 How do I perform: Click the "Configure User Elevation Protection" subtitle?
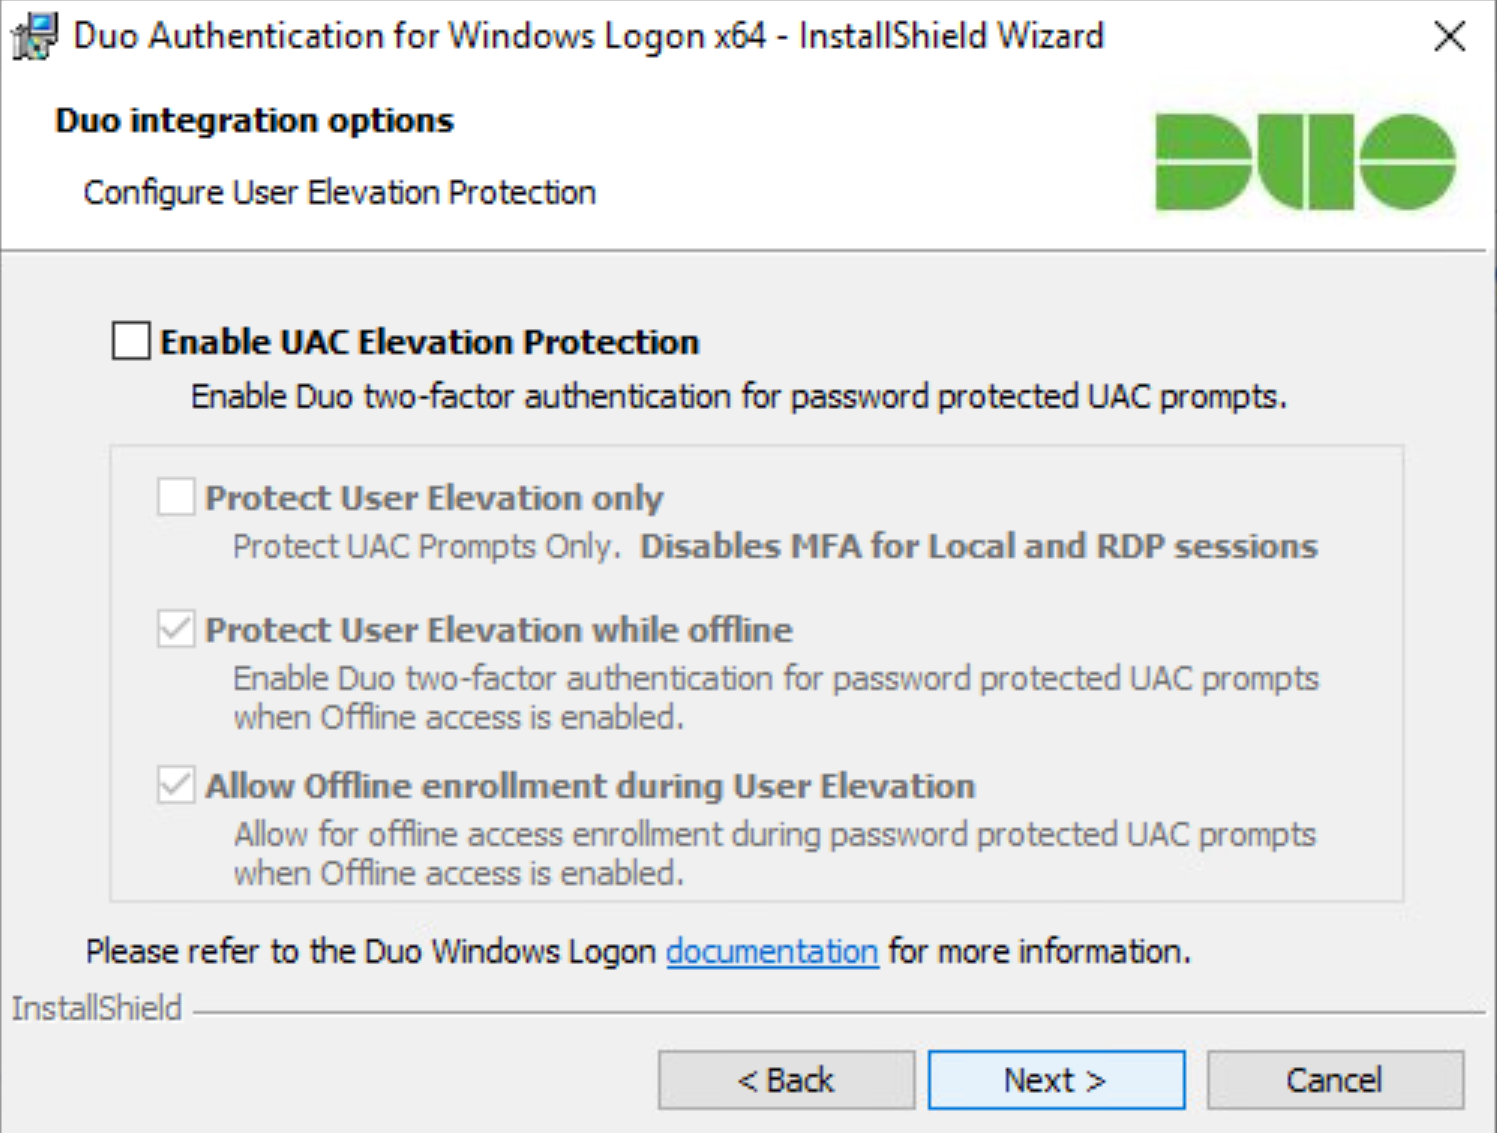point(339,192)
